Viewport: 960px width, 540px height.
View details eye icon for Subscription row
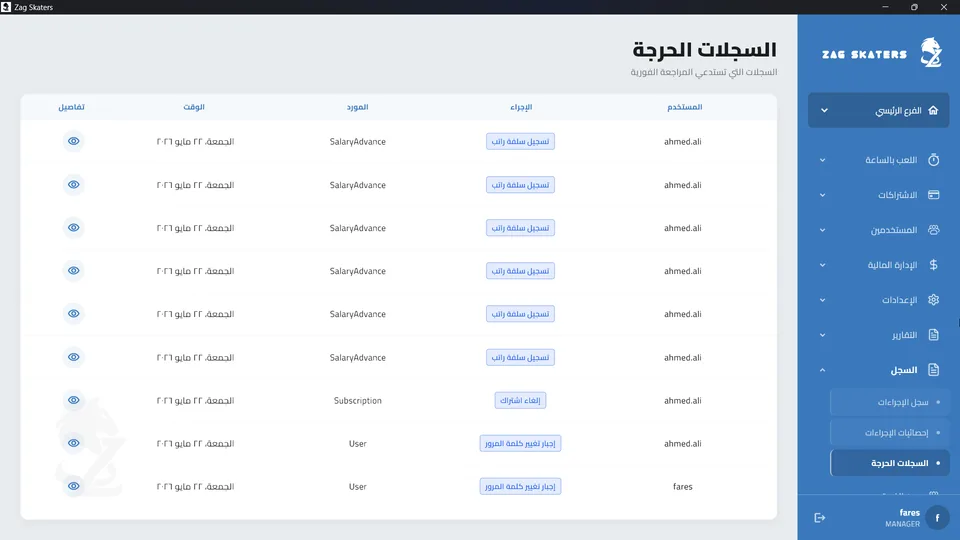click(x=73, y=400)
